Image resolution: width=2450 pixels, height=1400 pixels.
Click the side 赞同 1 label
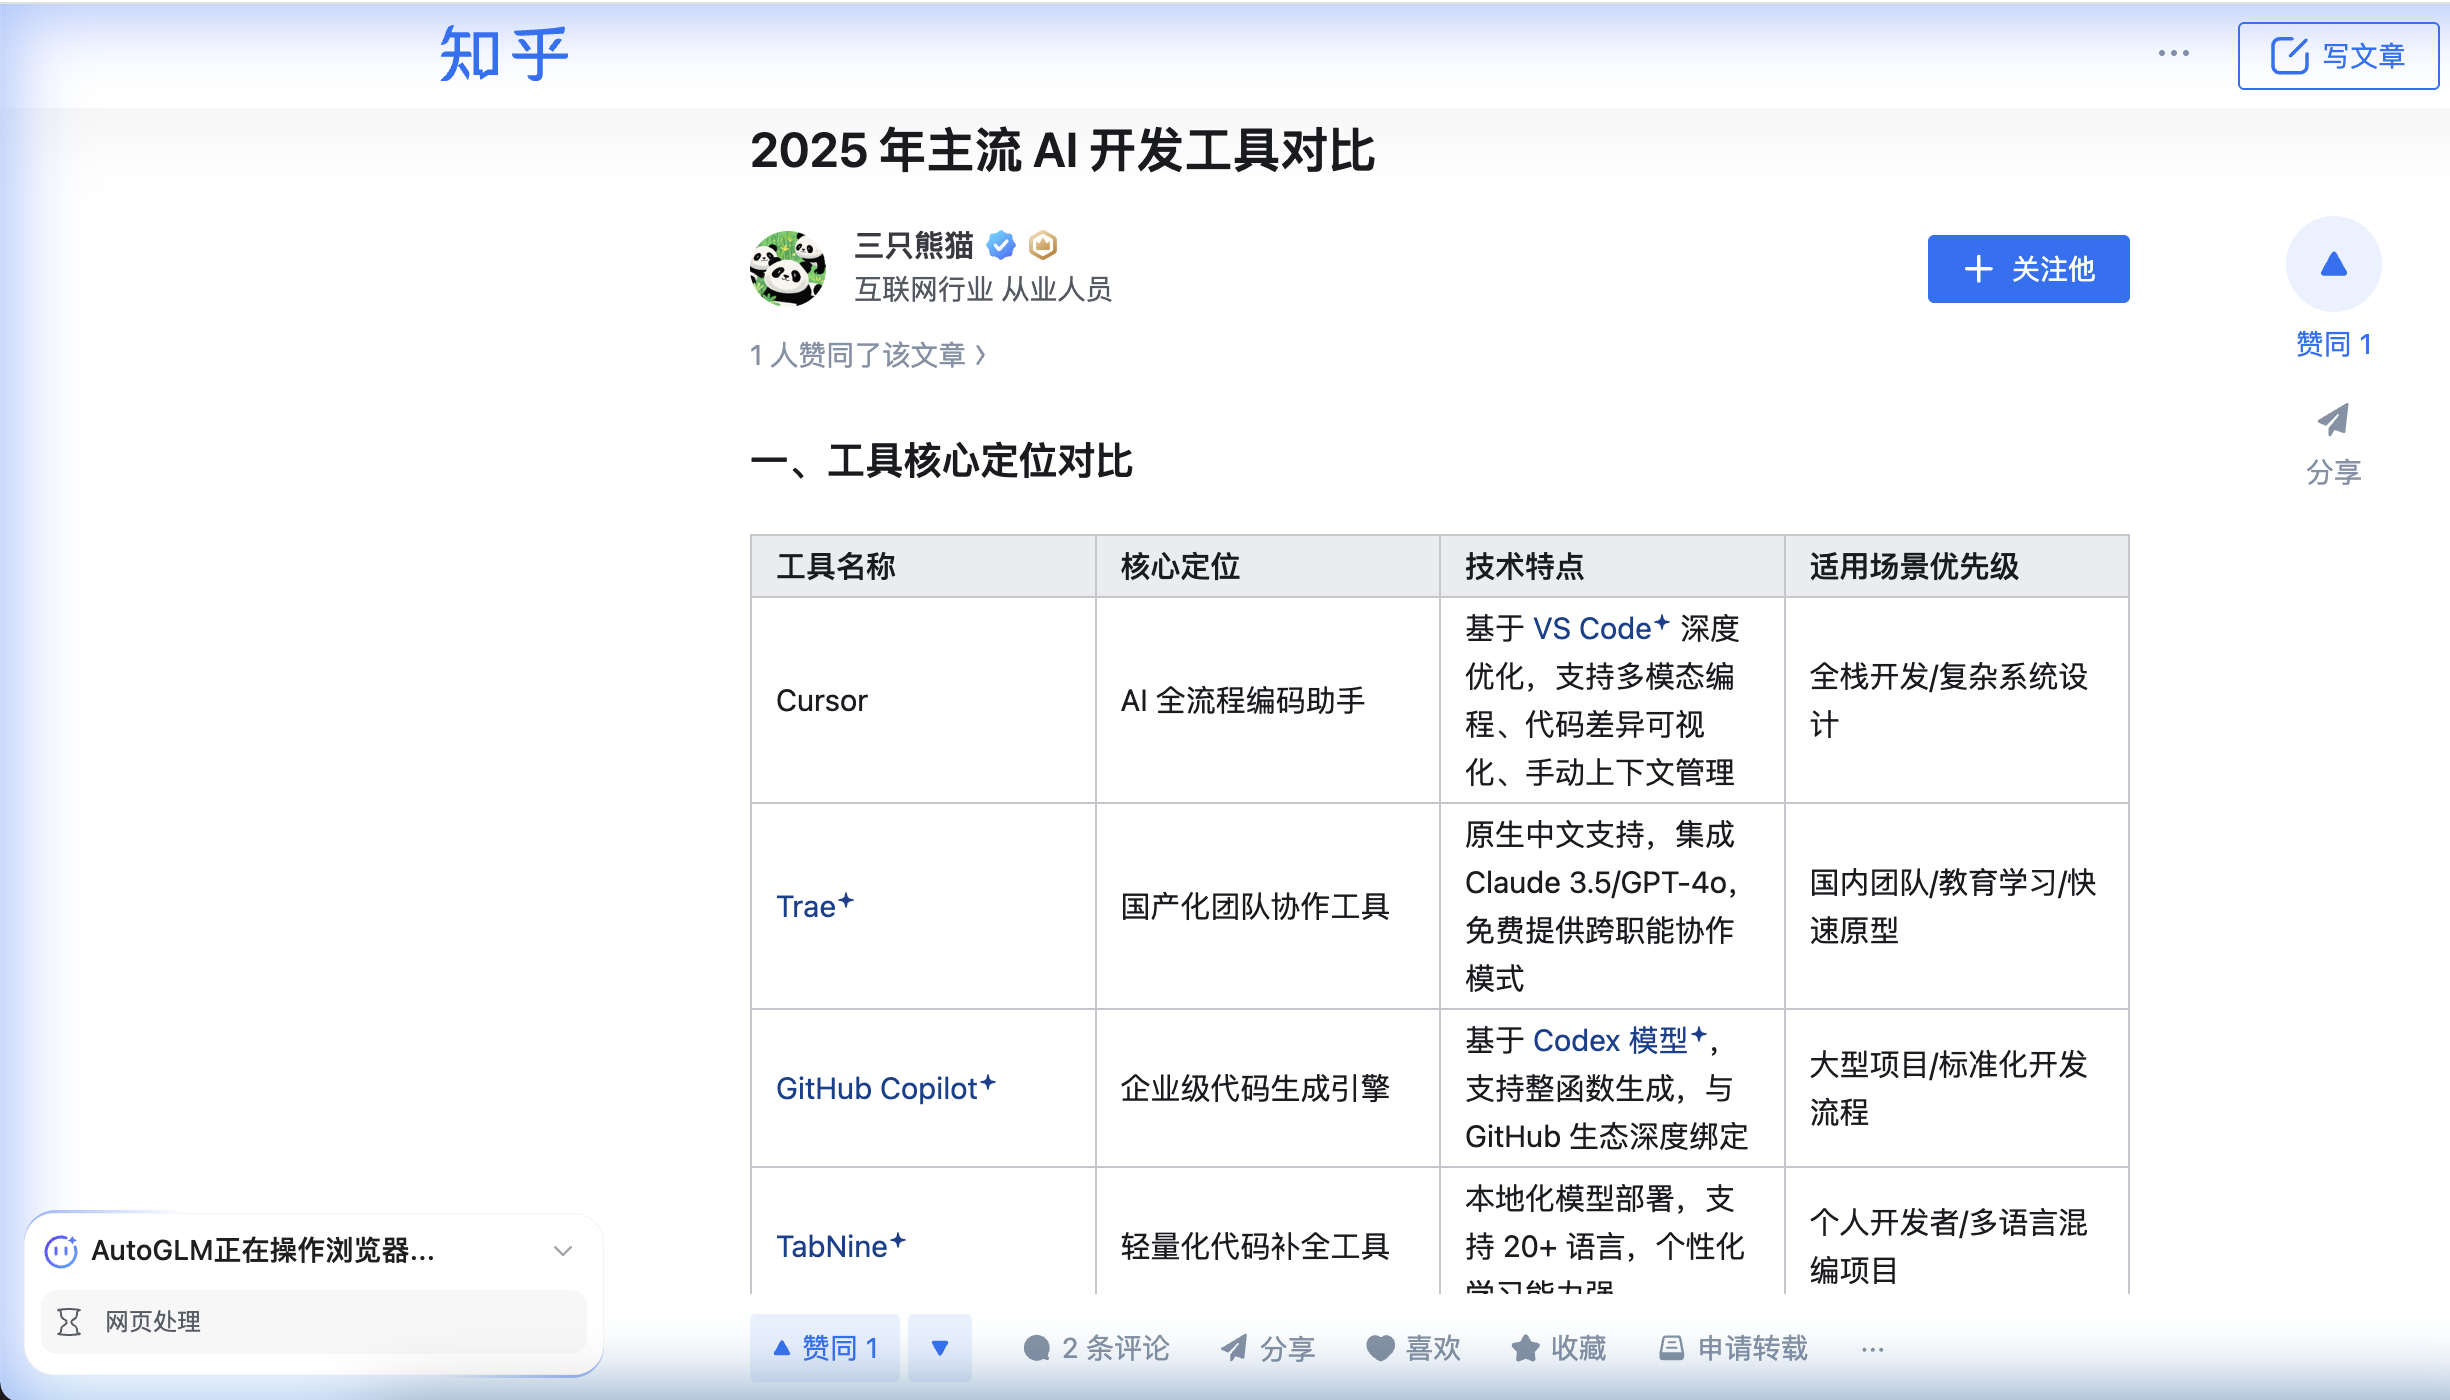[2333, 344]
